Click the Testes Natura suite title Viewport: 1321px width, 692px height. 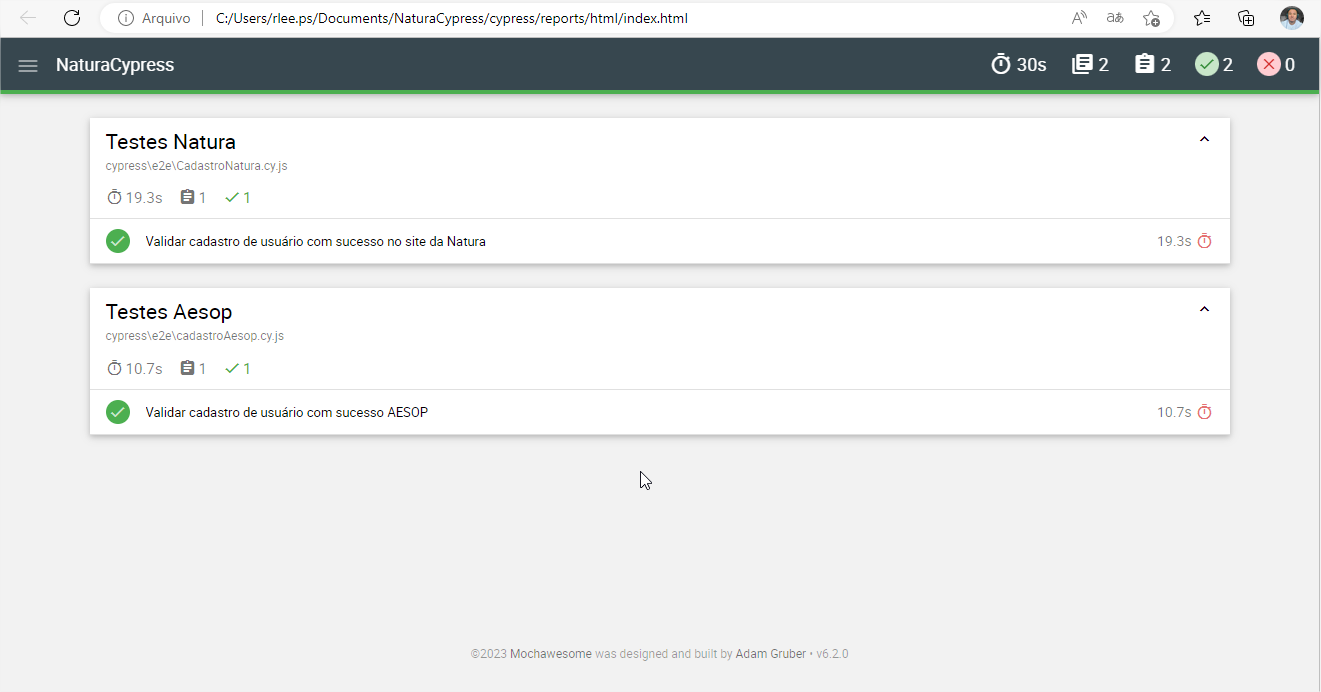click(171, 142)
